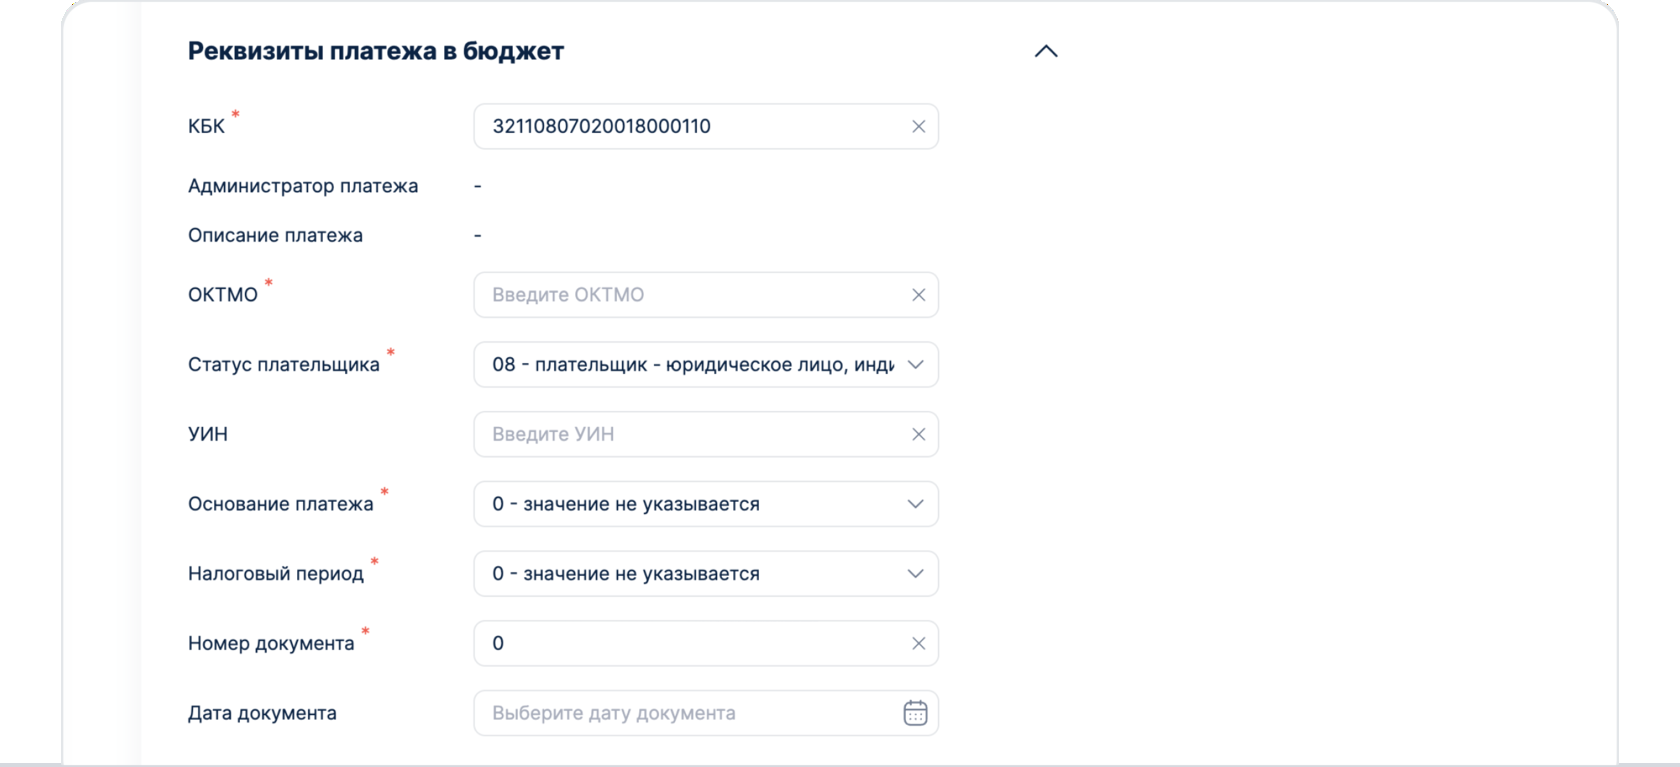Focus the Введите УИН input field
1680x767 pixels.
[x=690, y=434]
